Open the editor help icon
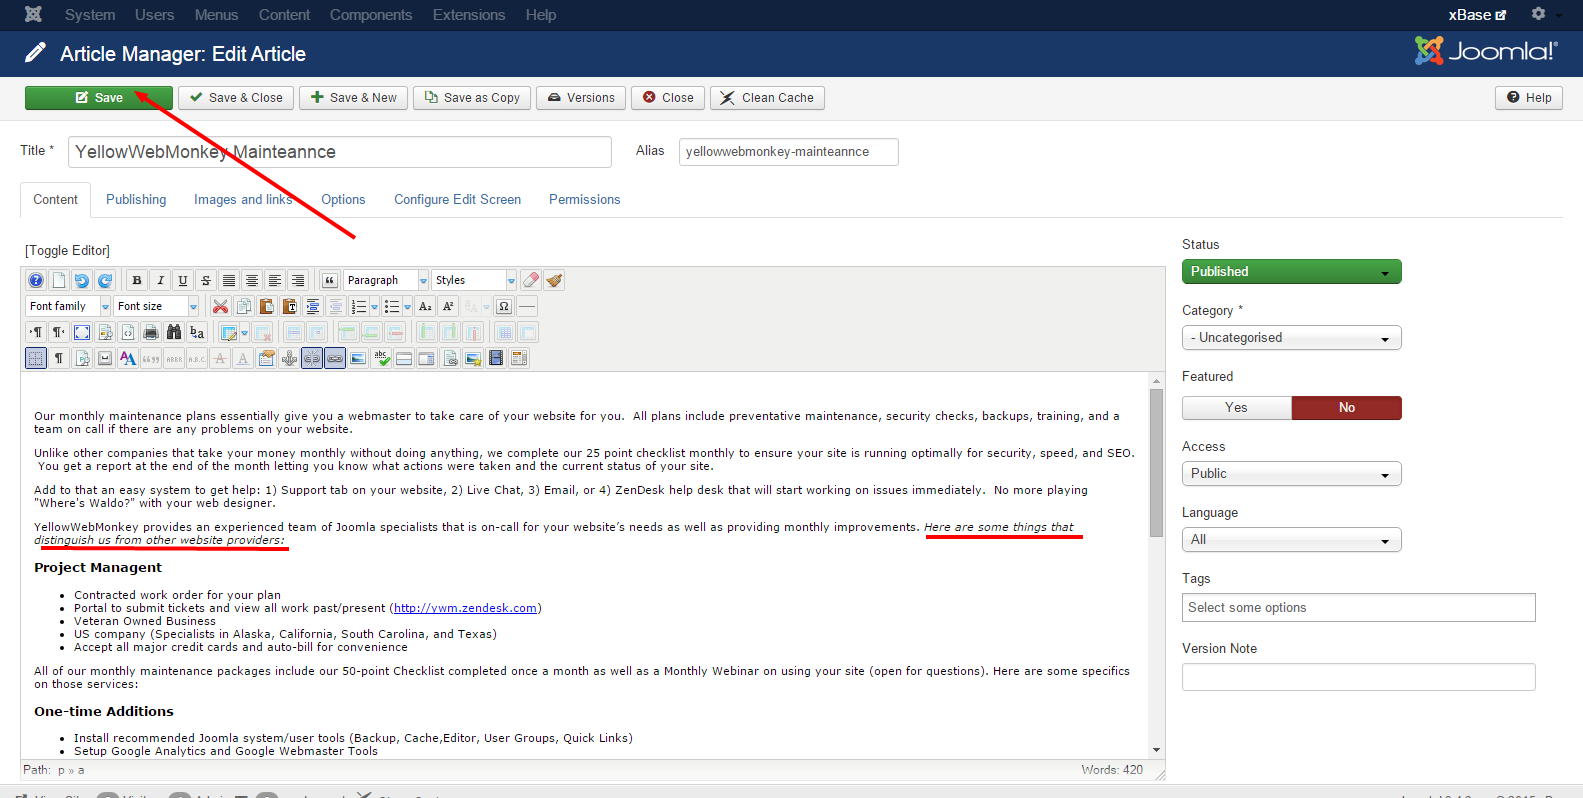 (36, 280)
